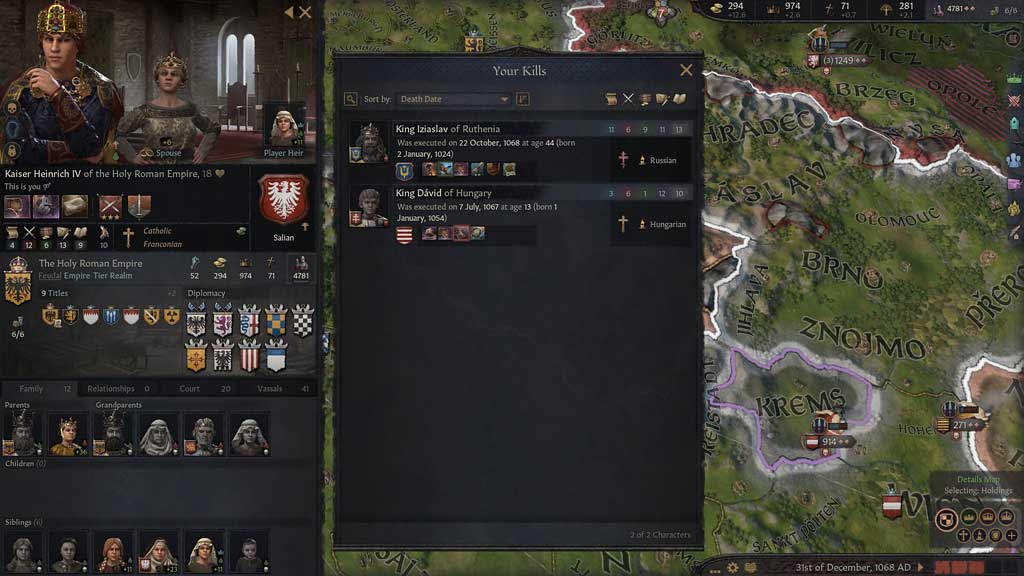Toggle sort order direction button
This screenshot has height=576, width=1024.
(522, 99)
